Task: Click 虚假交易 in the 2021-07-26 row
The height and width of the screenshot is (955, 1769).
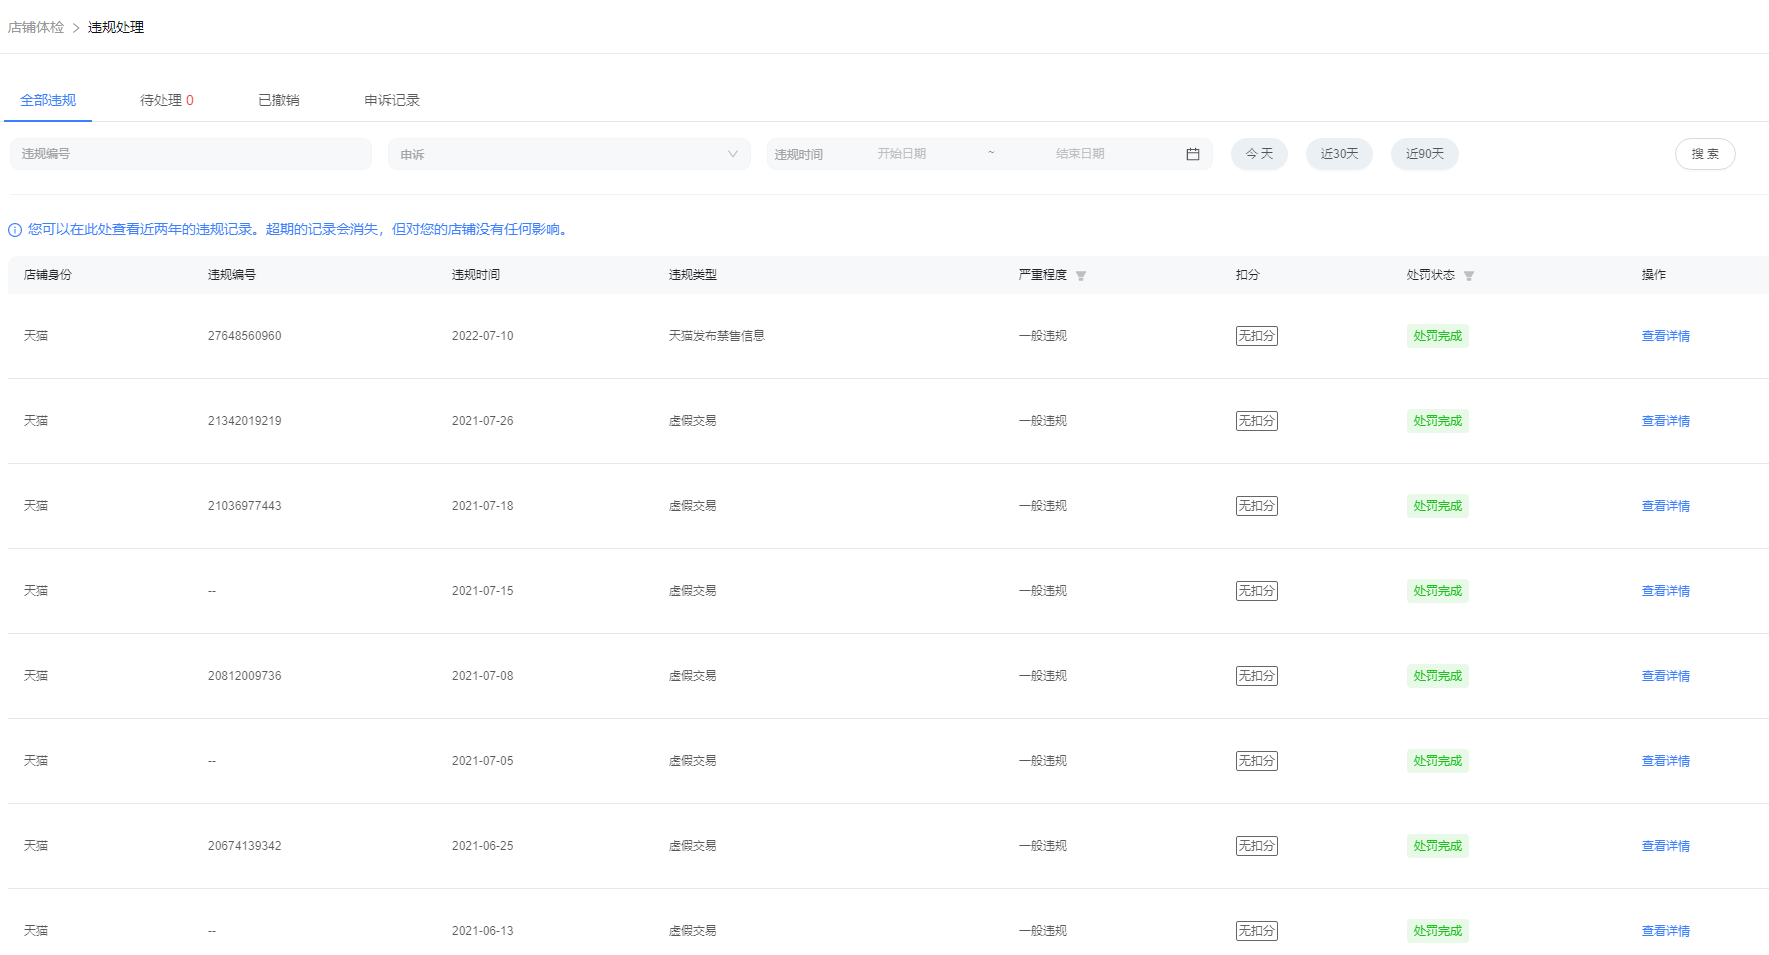Action: pyautogui.click(x=693, y=421)
